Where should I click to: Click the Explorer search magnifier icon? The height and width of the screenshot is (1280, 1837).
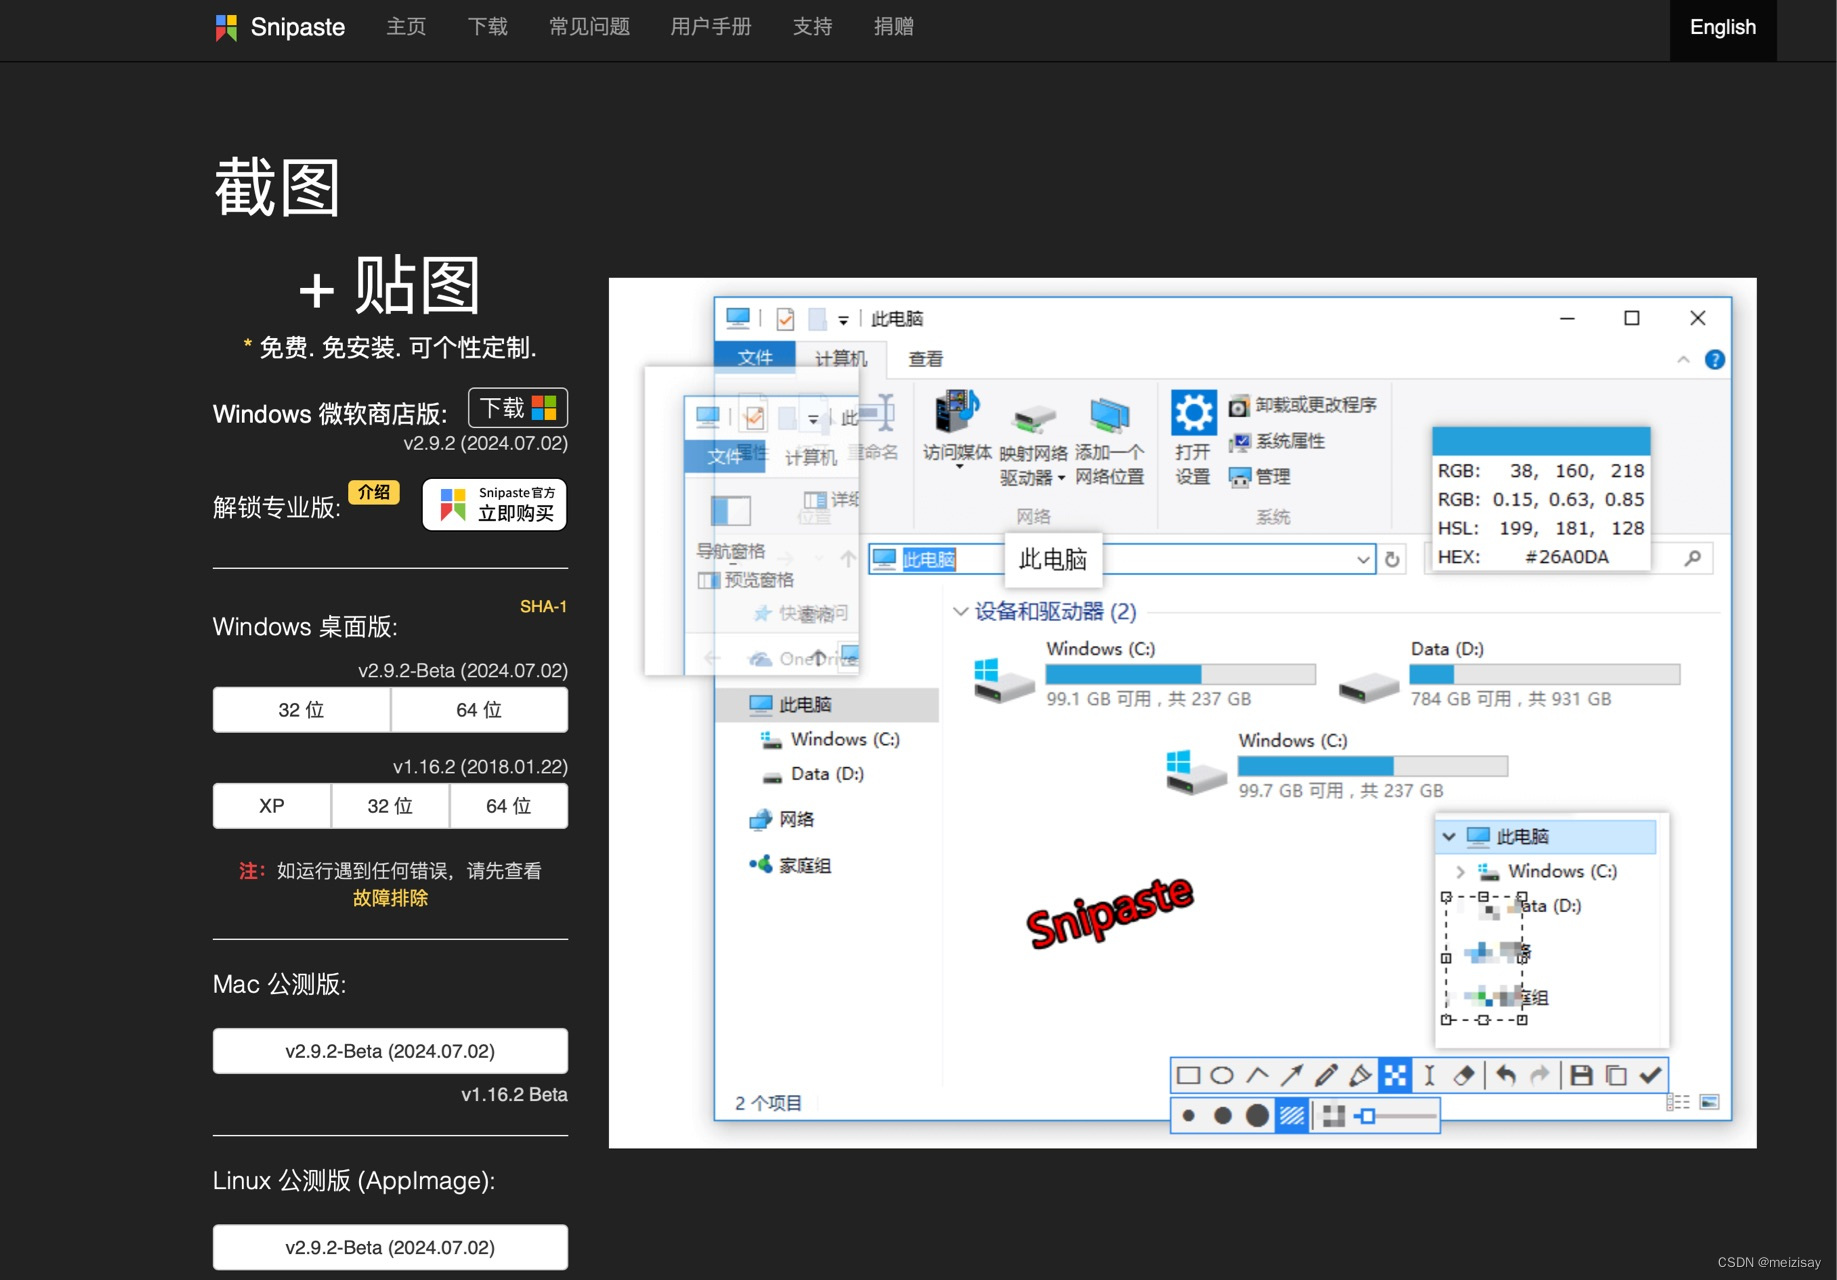pyautogui.click(x=1692, y=558)
